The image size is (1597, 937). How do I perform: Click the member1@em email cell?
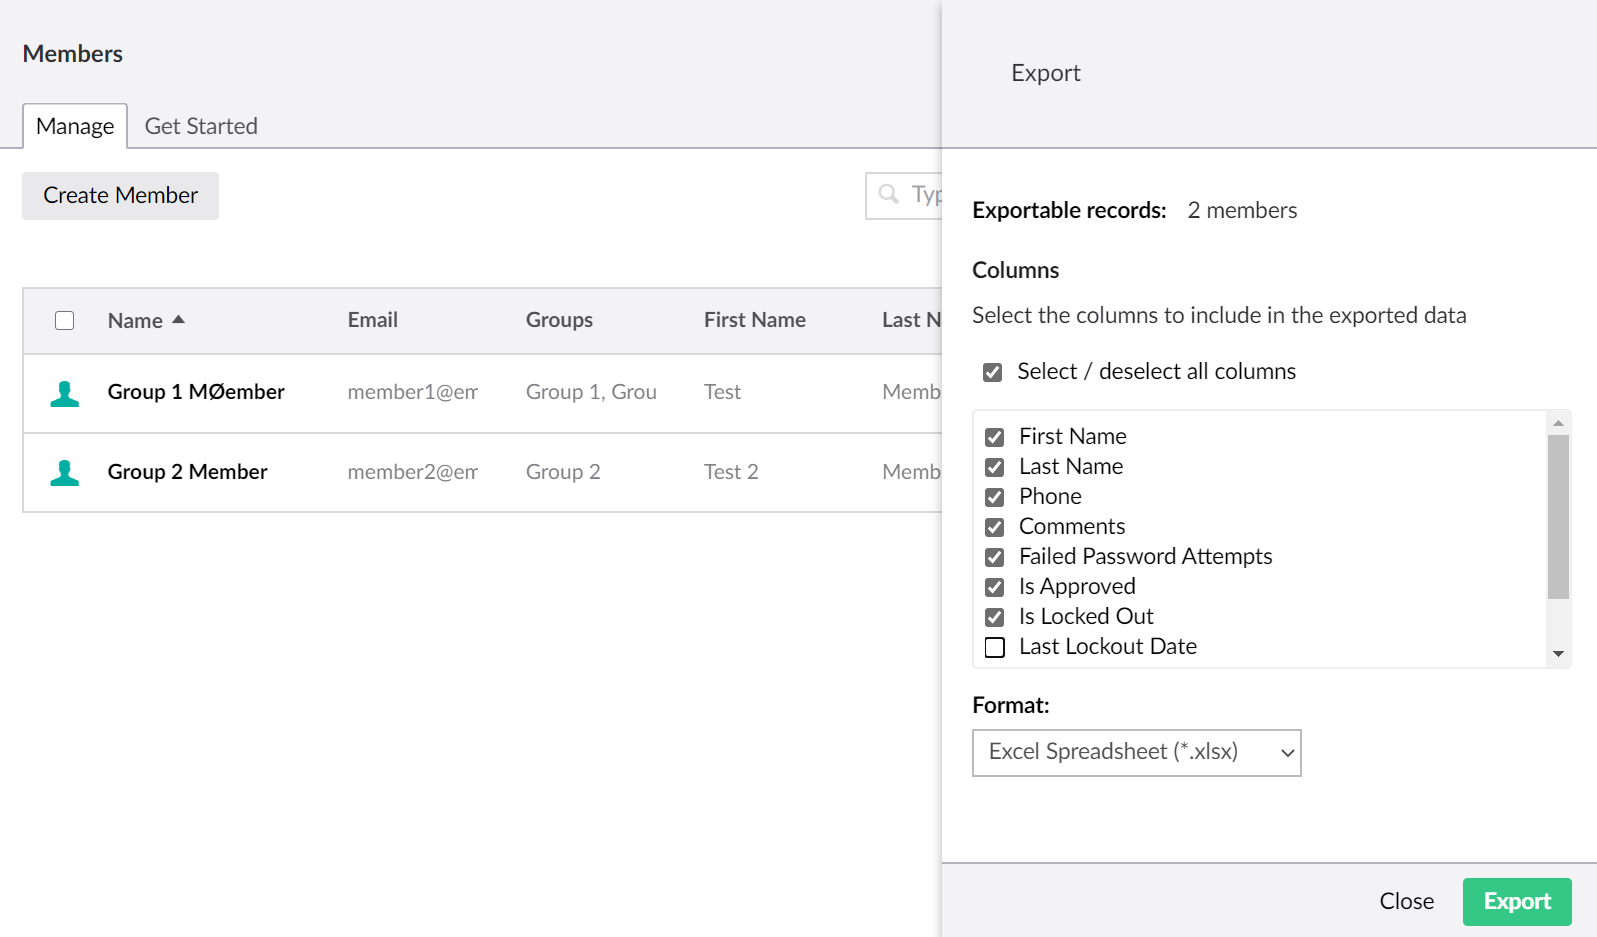[412, 392]
